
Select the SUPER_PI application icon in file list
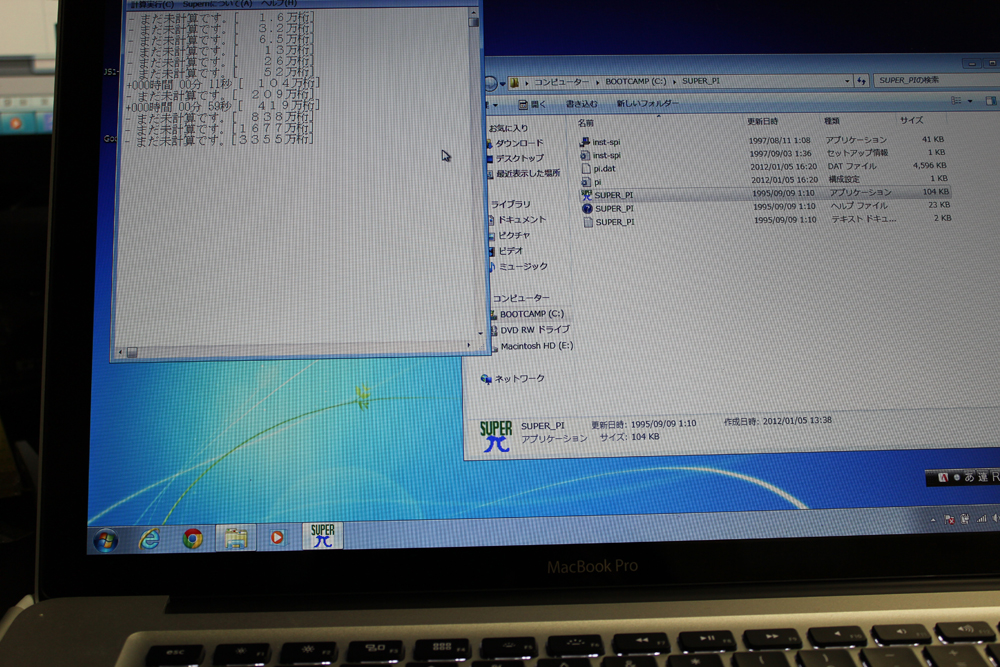[587, 195]
